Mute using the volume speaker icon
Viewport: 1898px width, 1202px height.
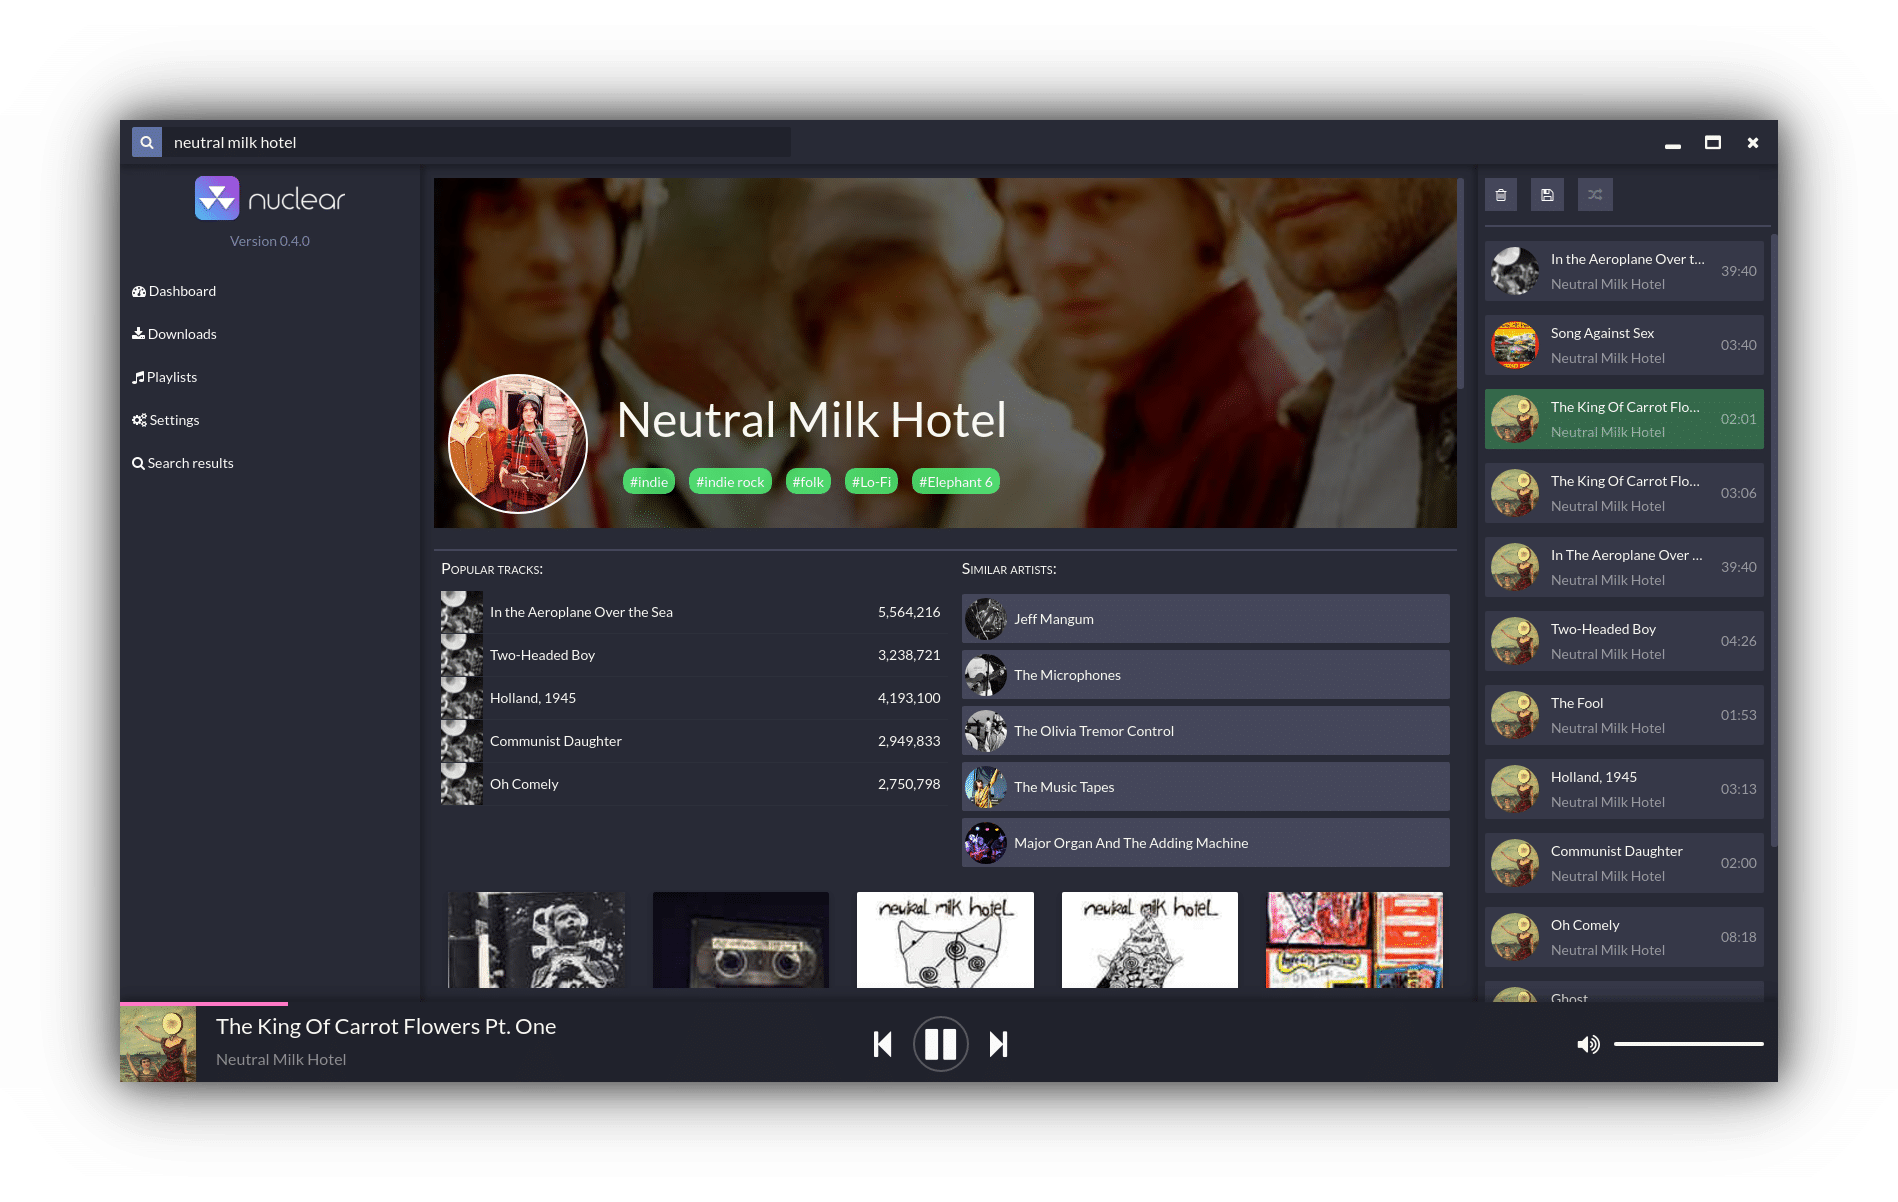coord(1588,1044)
